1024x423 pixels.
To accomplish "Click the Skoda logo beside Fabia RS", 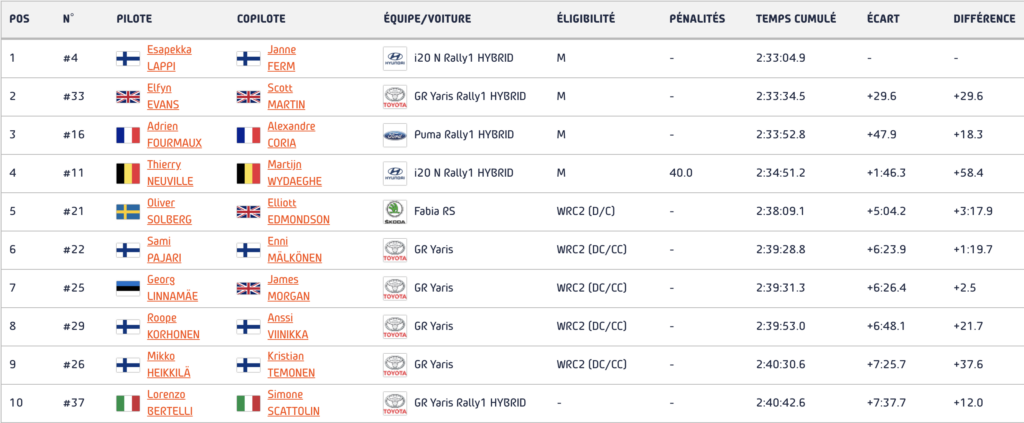I will 395,211.
